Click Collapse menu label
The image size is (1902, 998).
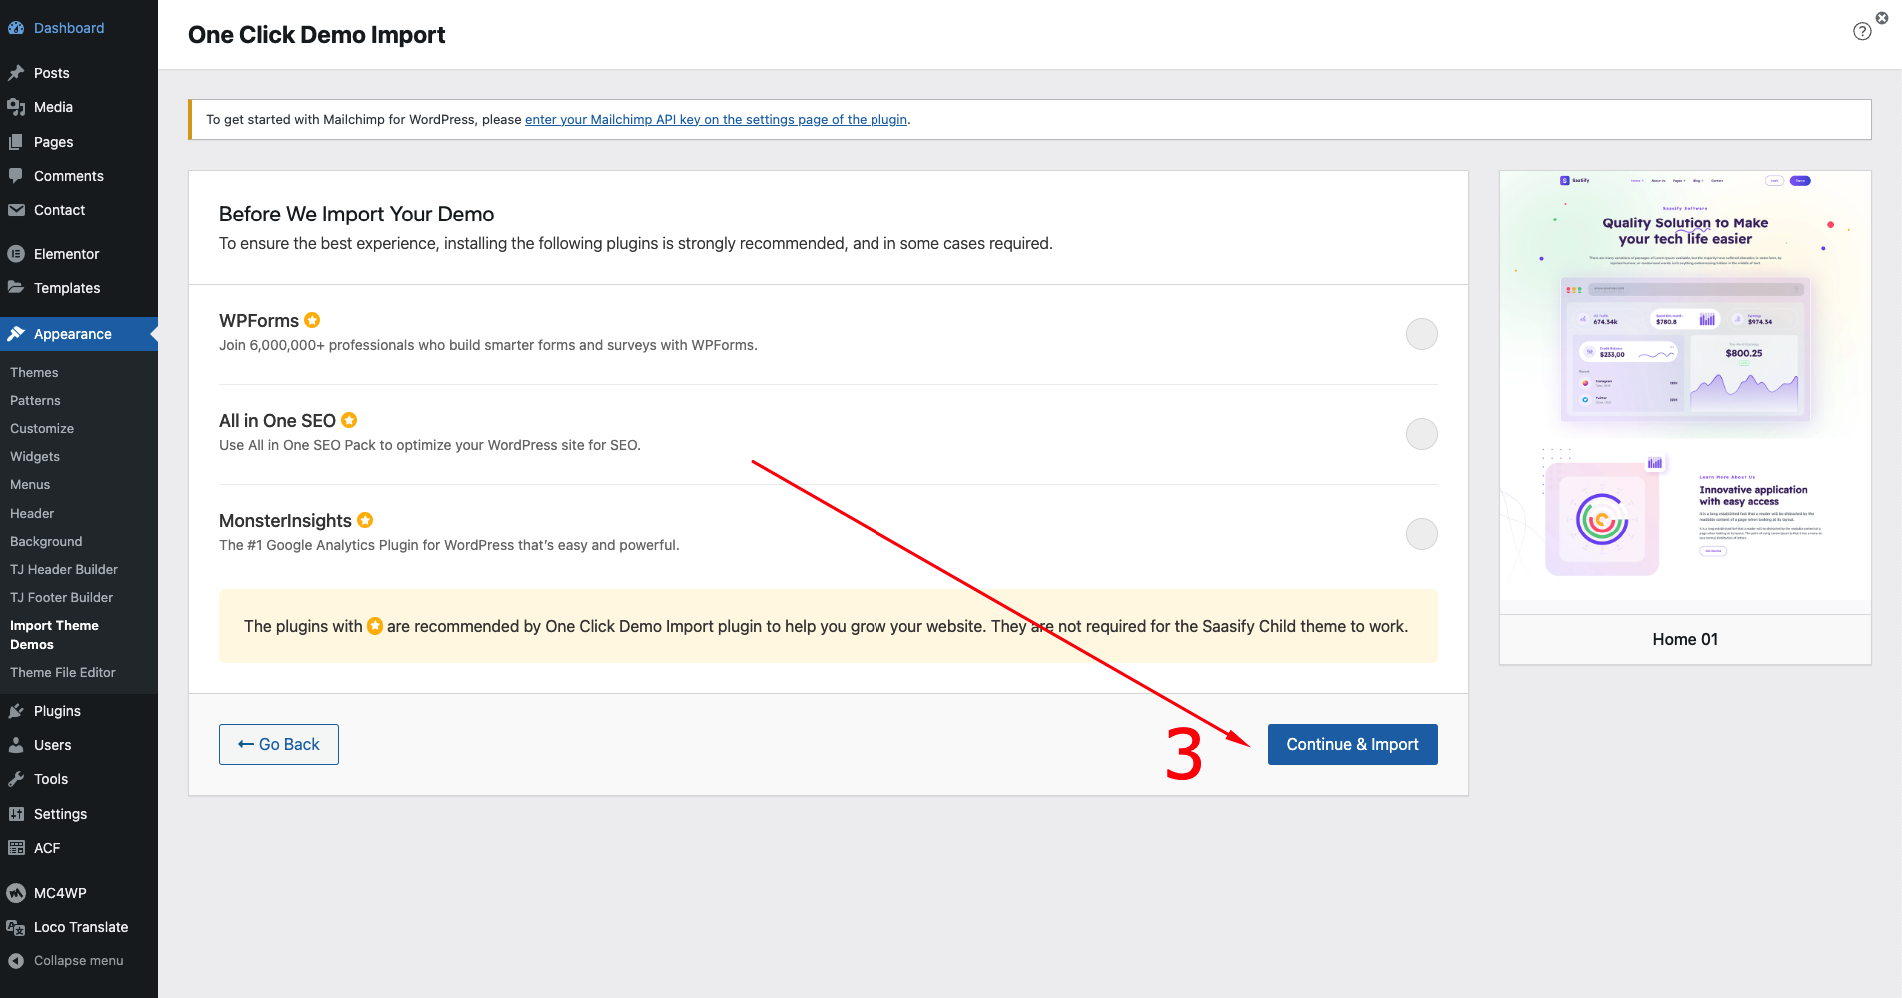pyautogui.click(x=79, y=961)
